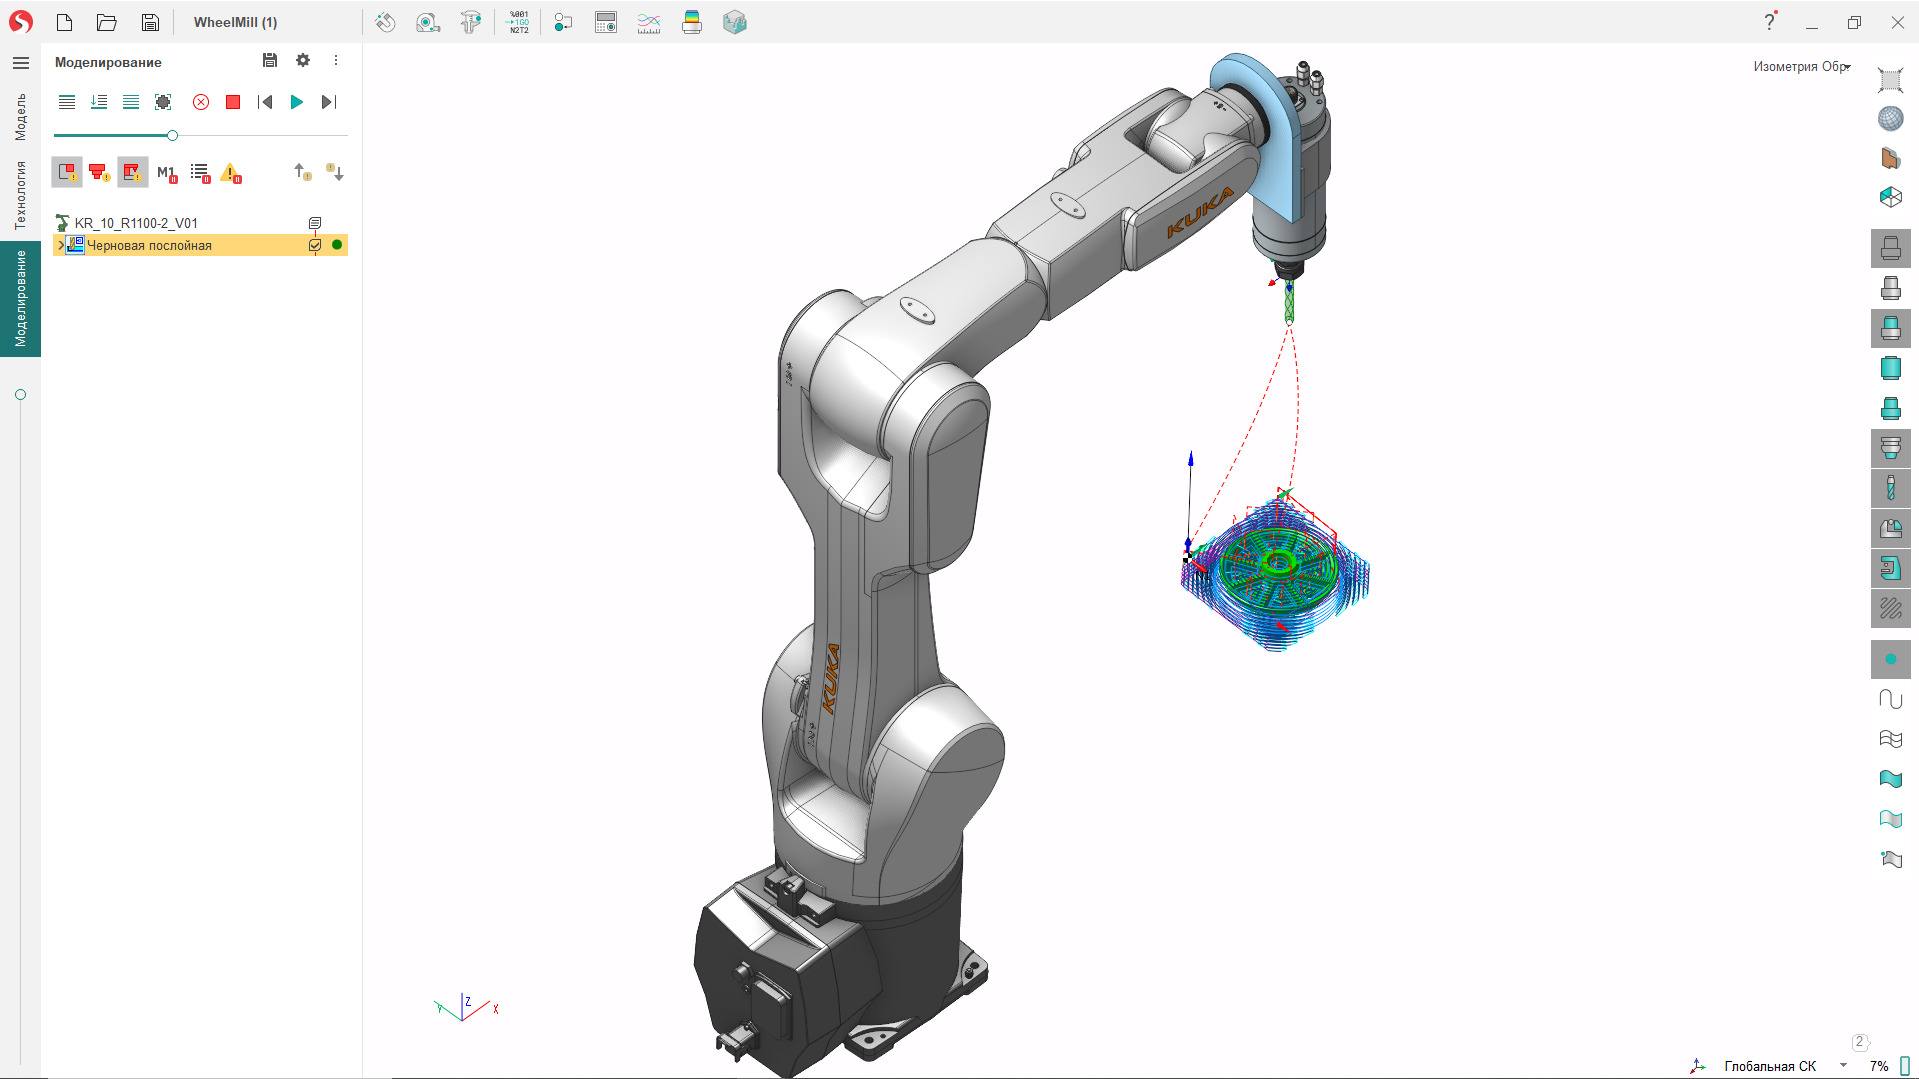Toggle the checkbox for Черновая послойная operation
Image resolution: width=1919 pixels, height=1079 pixels.
(315, 245)
